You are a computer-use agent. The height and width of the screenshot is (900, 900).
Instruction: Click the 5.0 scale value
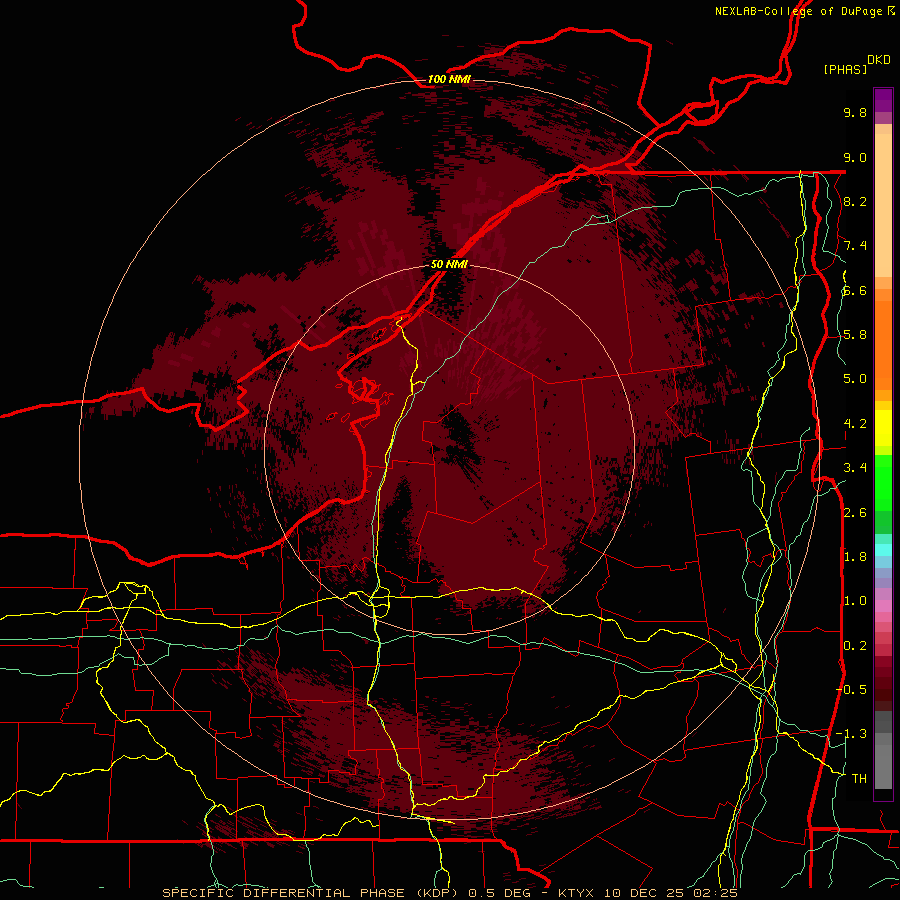[x=855, y=379]
